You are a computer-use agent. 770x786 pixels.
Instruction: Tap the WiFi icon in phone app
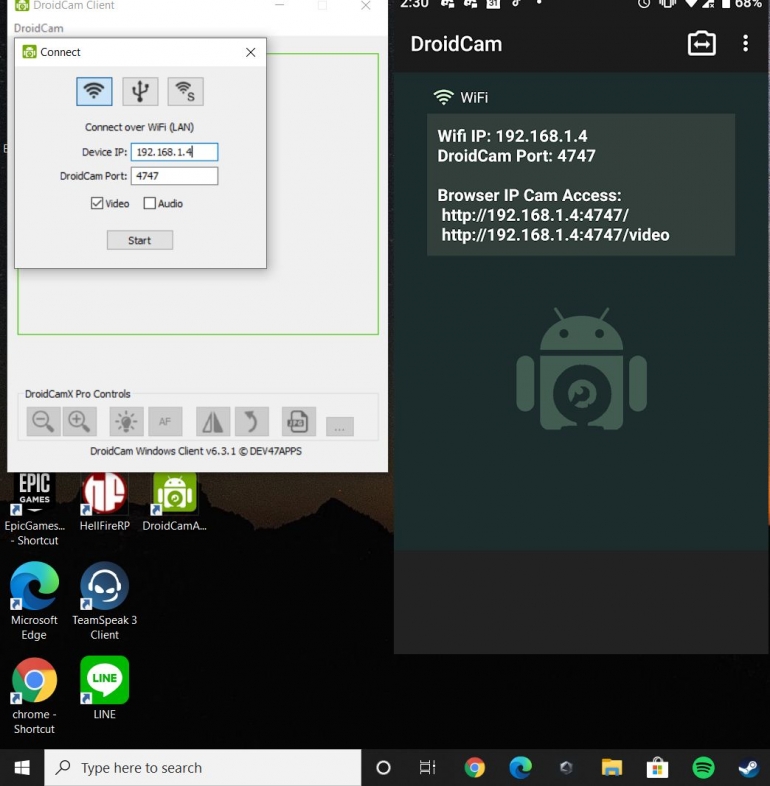(x=443, y=97)
